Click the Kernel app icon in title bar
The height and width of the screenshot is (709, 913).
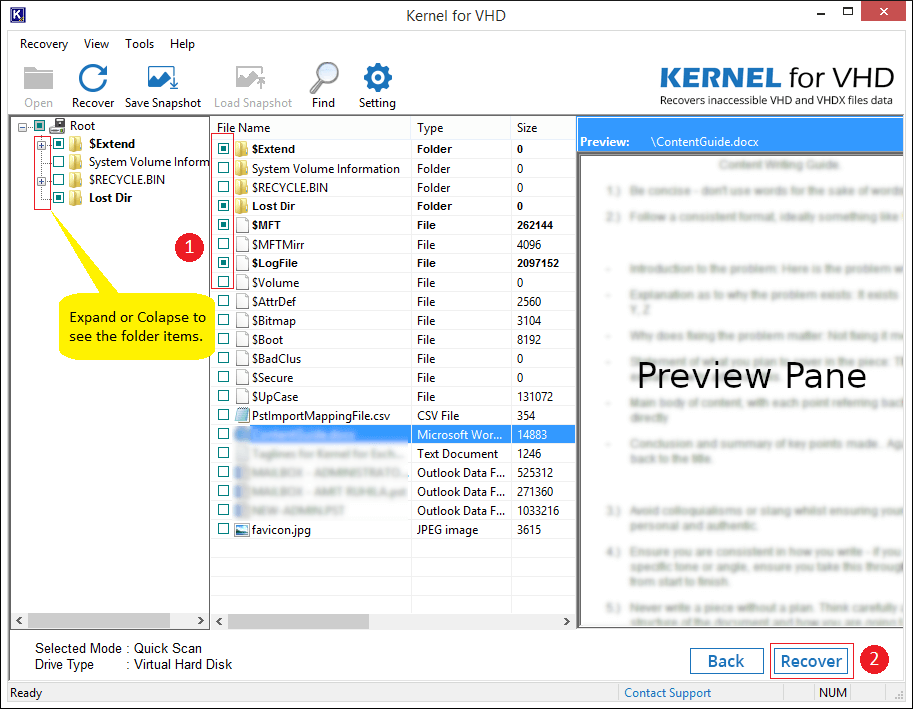(x=17, y=15)
